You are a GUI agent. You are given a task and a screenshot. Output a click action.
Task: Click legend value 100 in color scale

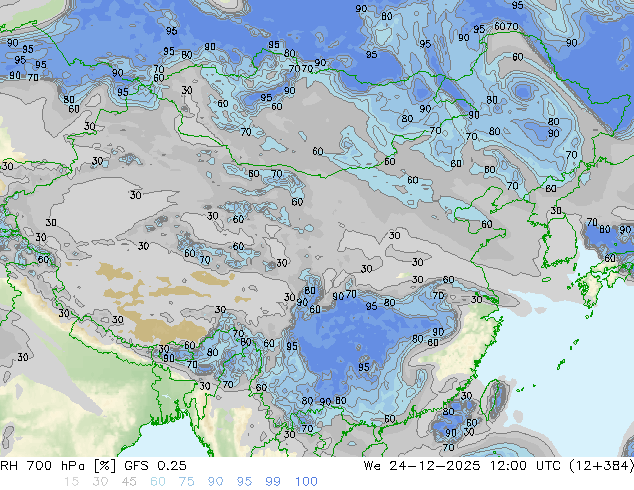pos(306,482)
